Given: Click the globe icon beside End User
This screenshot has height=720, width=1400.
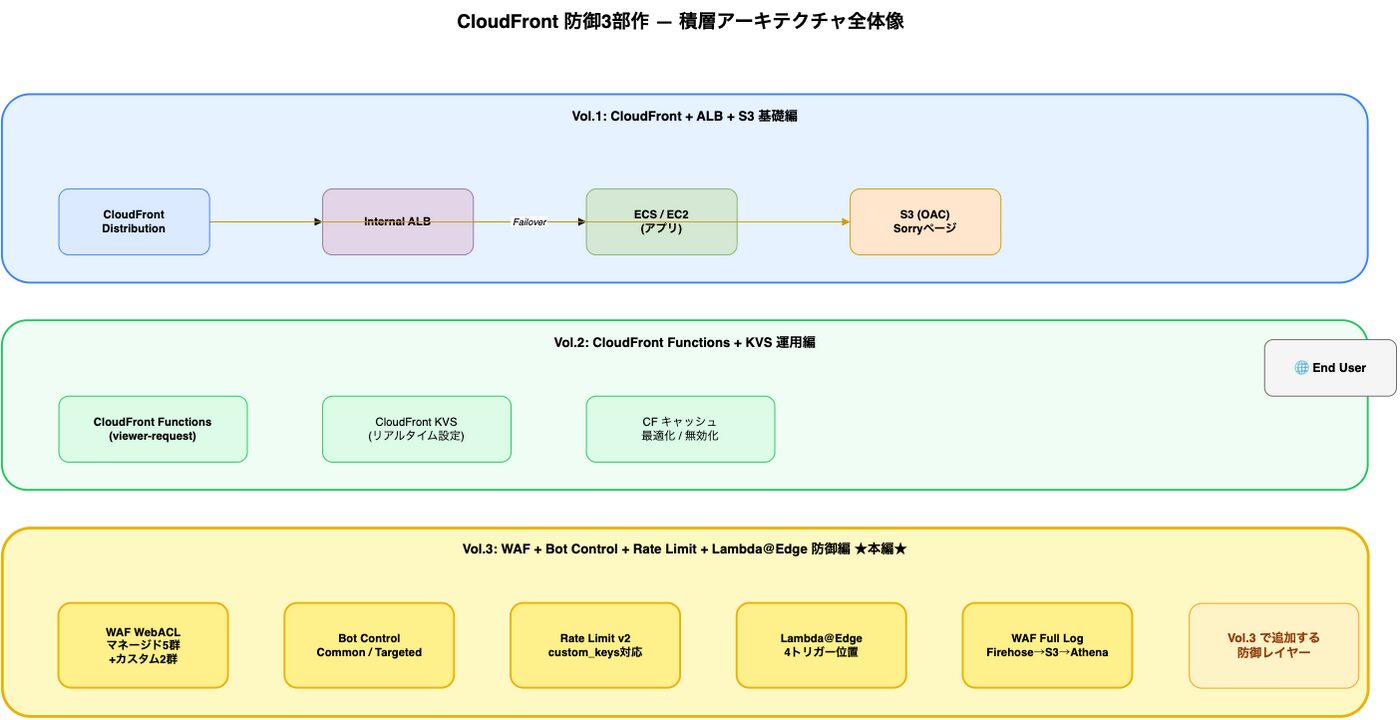Looking at the screenshot, I should point(1301,368).
